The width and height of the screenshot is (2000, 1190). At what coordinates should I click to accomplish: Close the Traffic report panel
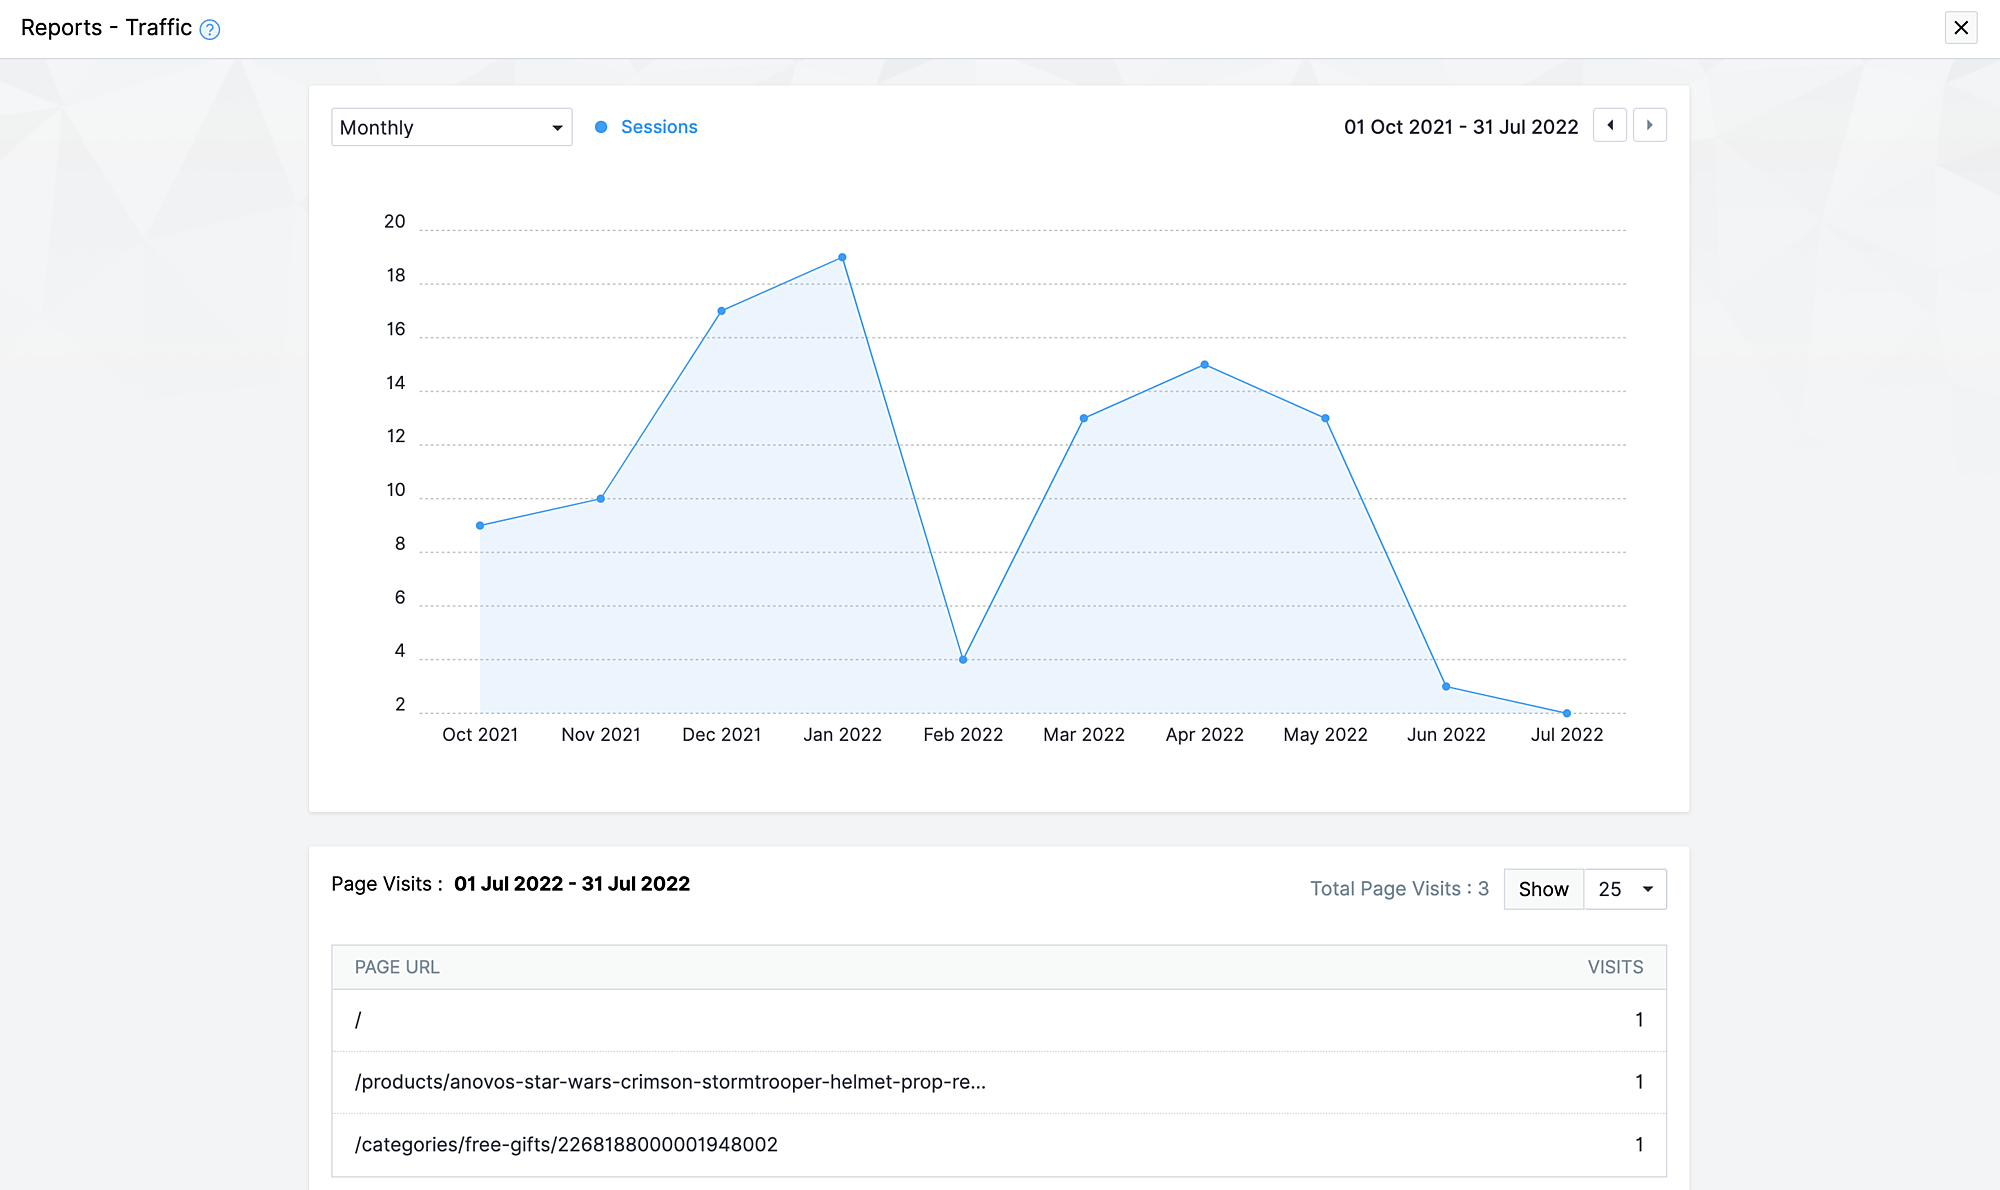tap(1960, 28)
